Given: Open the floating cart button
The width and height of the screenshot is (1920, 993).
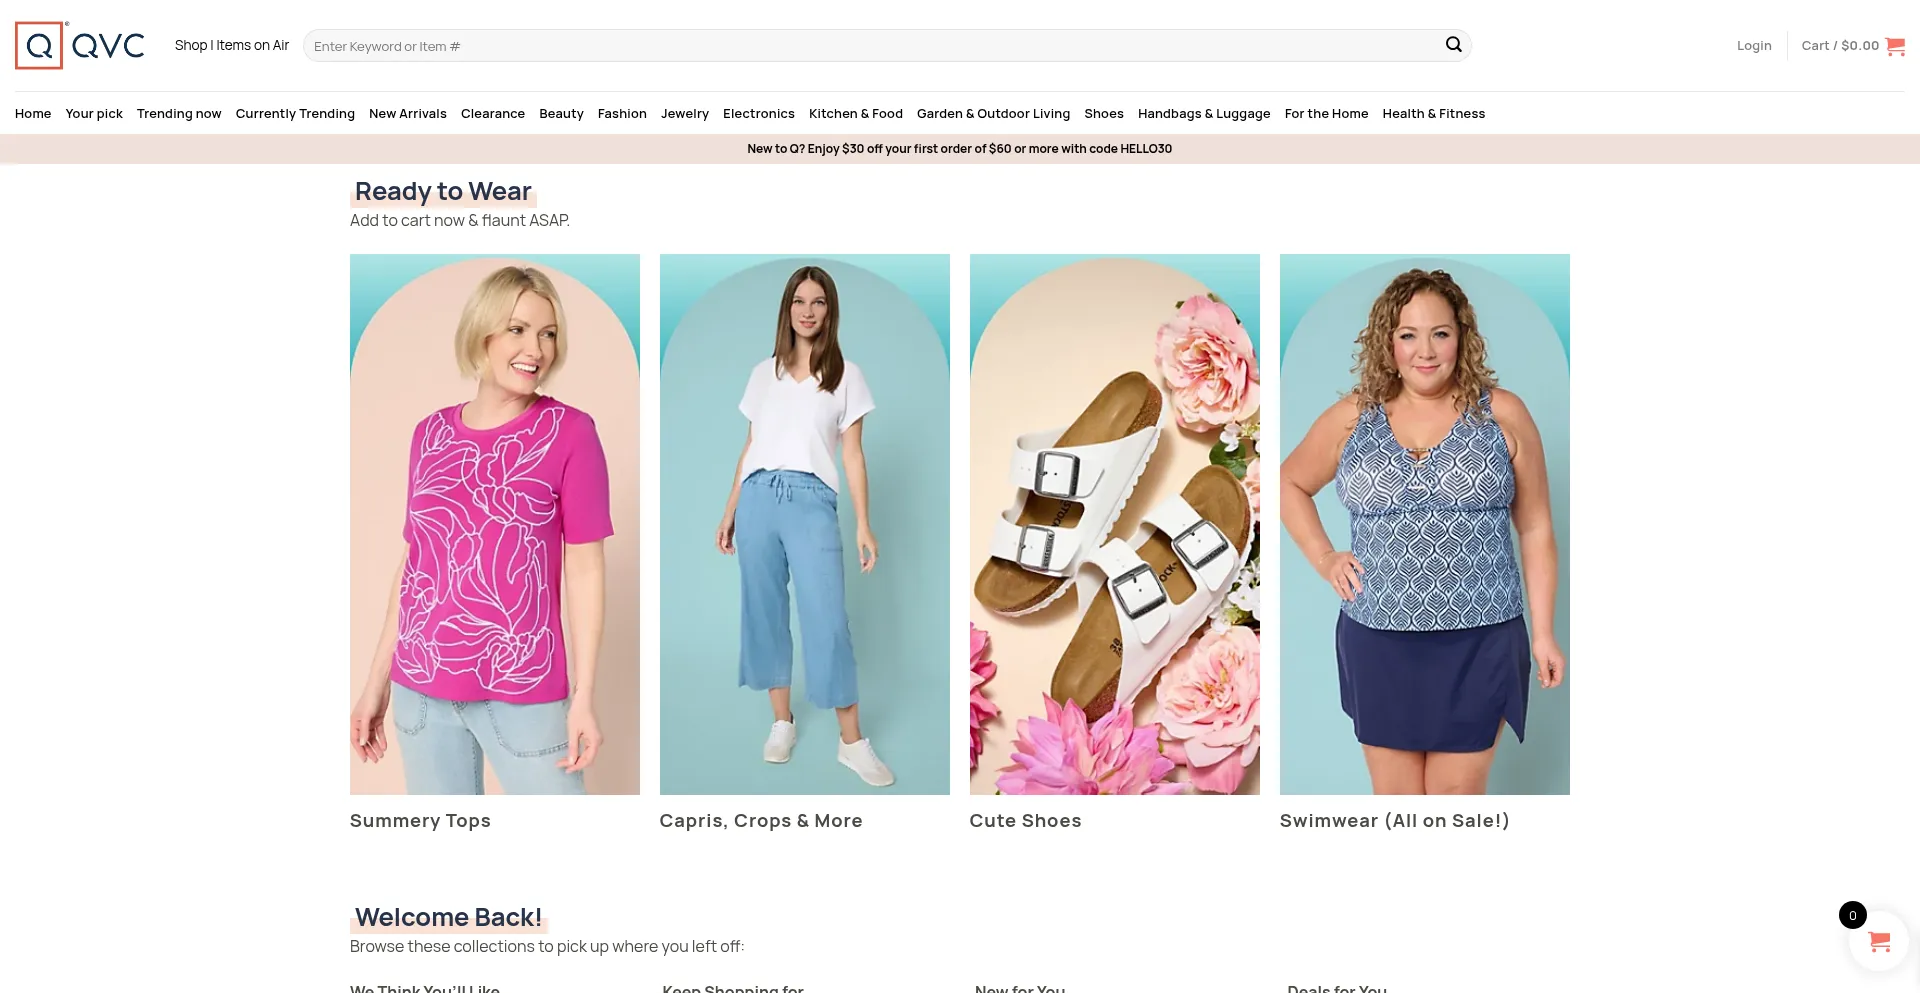Looking at the screenshot, I should (1879, 941).
